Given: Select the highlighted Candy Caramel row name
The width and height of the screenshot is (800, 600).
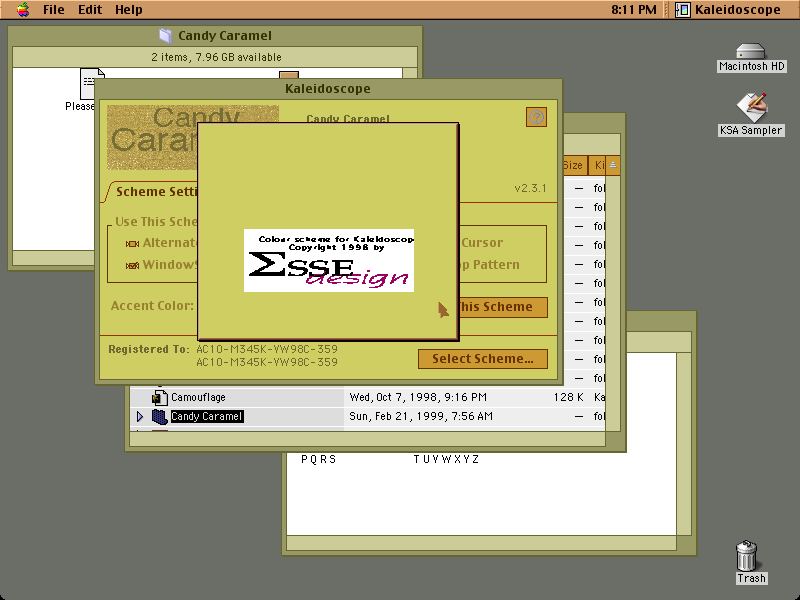Looking at the screenshot, I should pos(207,416).
